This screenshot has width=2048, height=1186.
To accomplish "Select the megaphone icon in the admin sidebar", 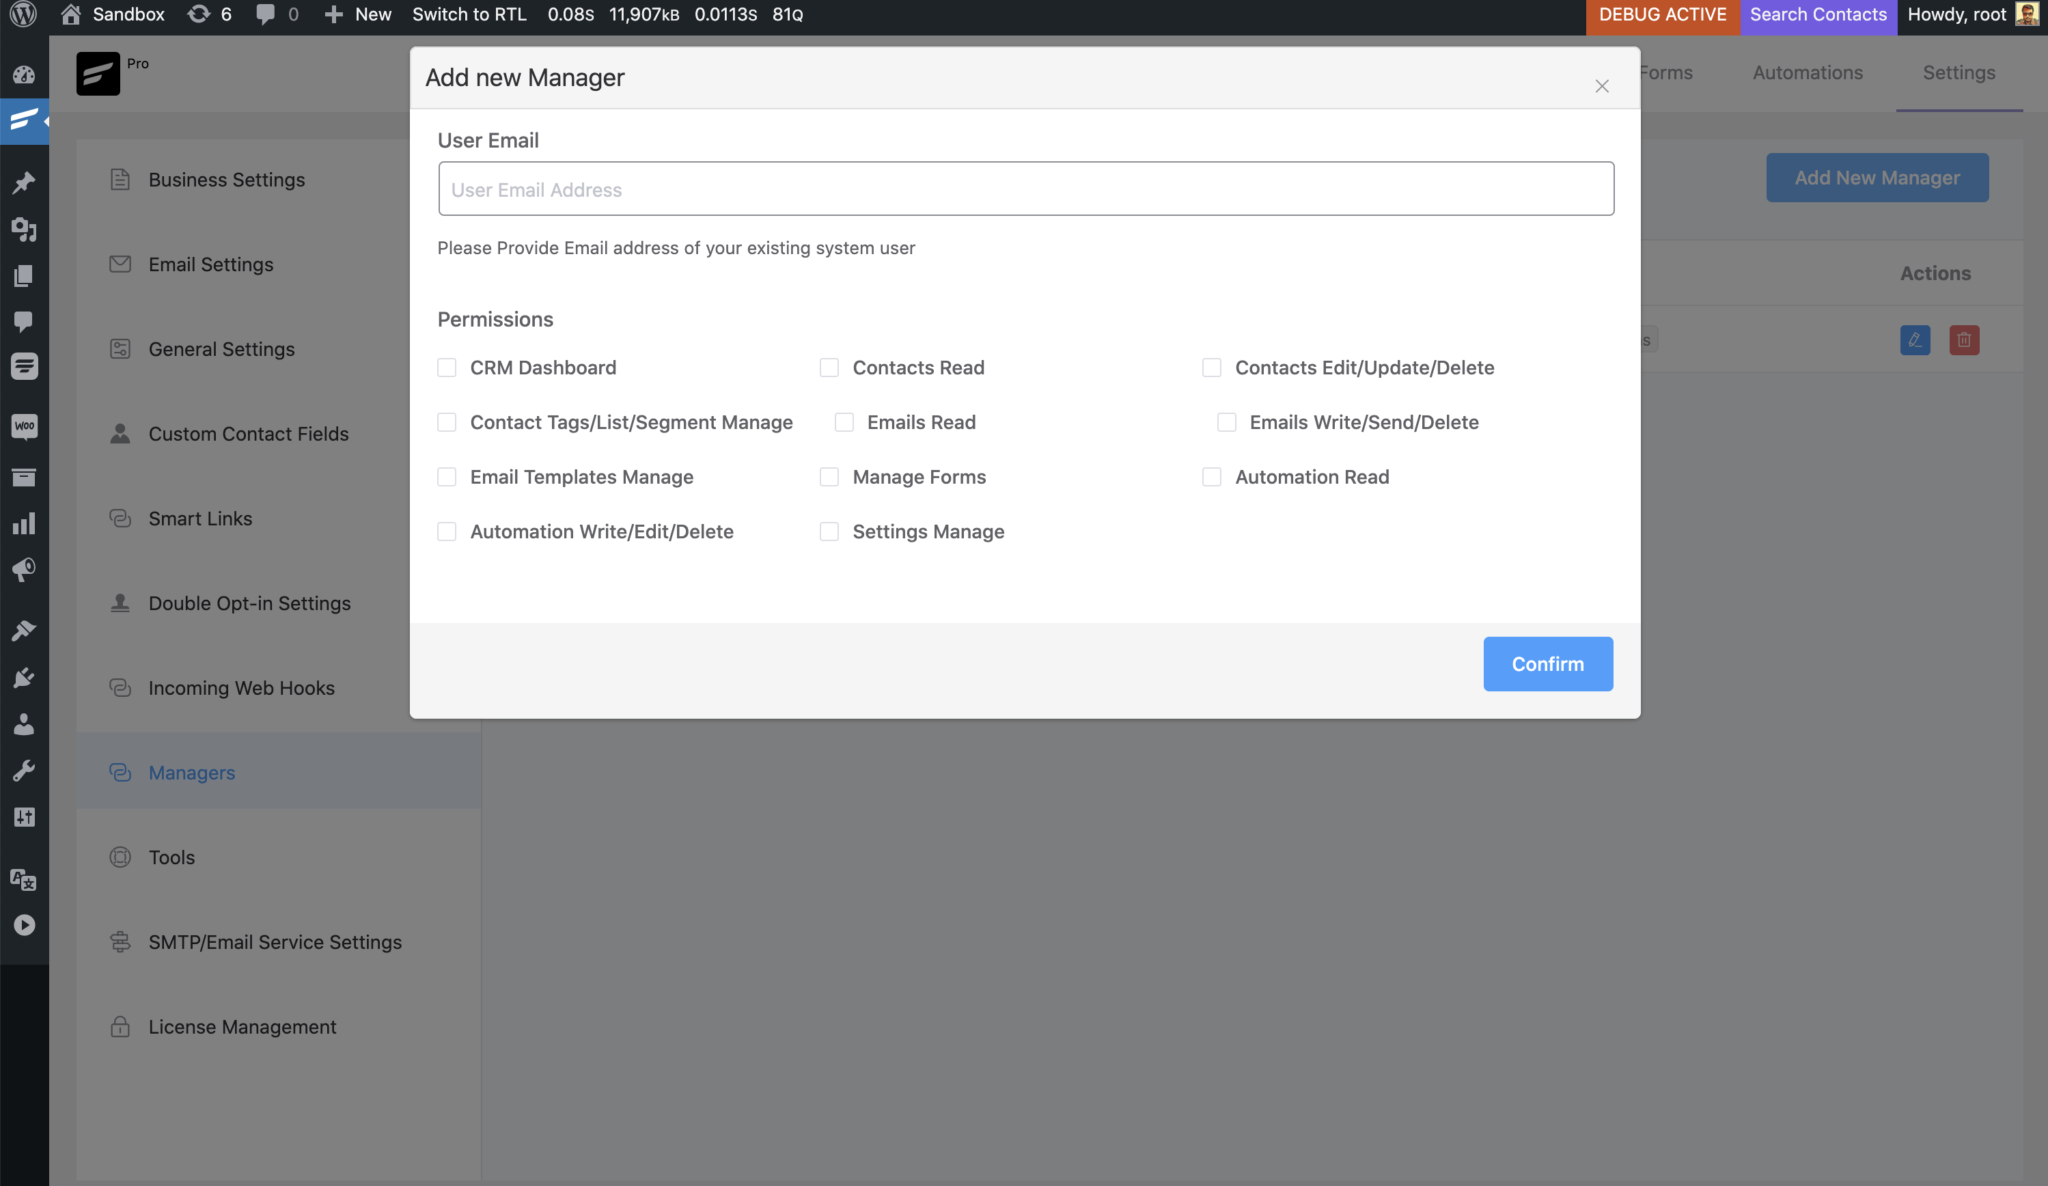I will click(25, 570).
